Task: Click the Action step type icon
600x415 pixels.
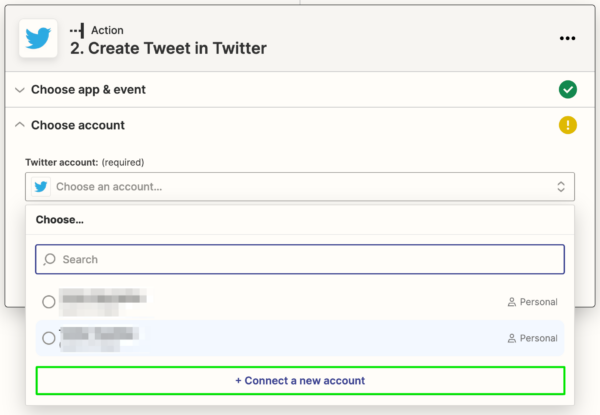Action: coord(77,30)
